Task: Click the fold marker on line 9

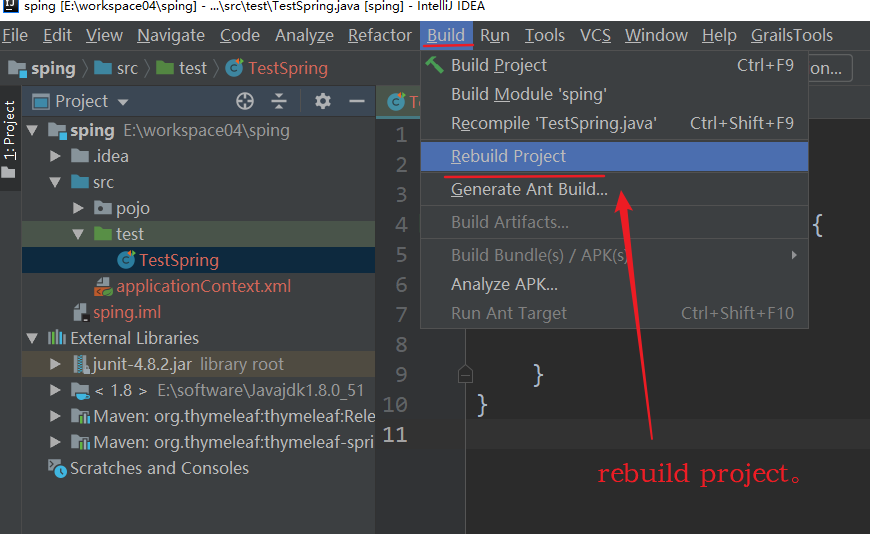Action: pos(466,375)
